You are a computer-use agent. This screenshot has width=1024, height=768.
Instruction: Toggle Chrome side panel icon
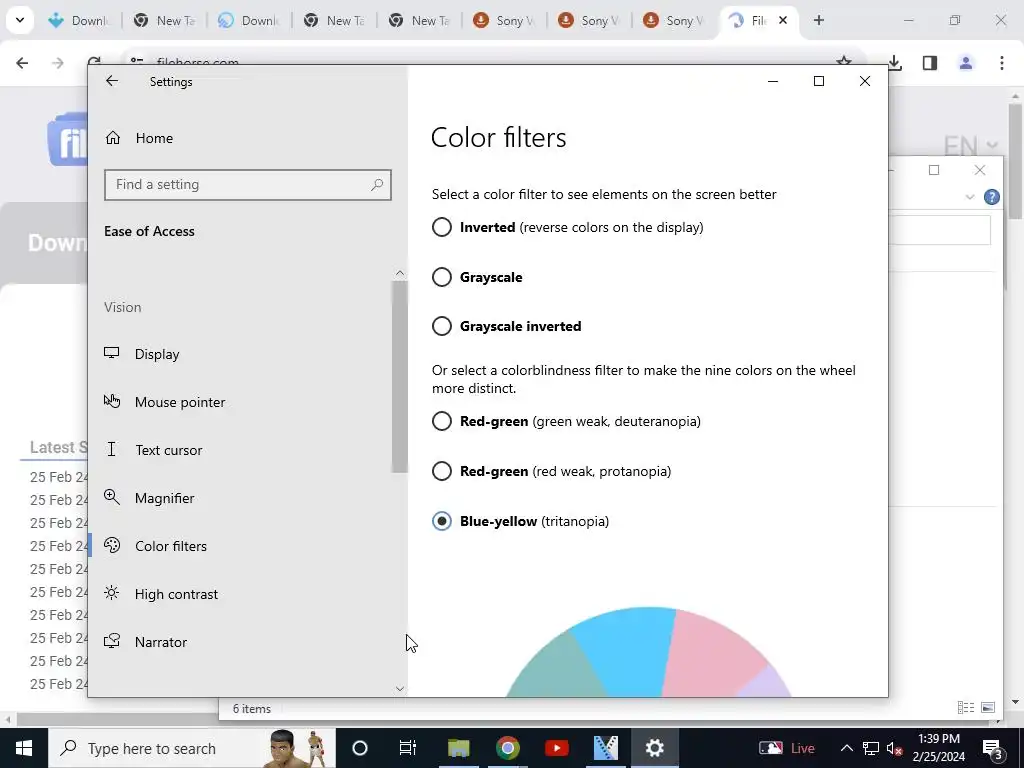coord(930,63)
